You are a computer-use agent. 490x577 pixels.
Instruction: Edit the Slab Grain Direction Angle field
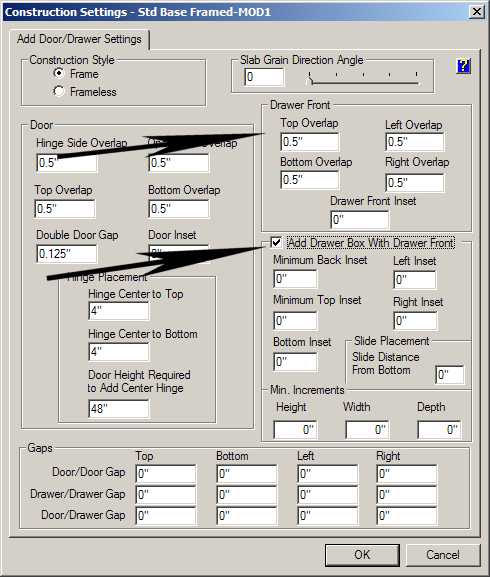pos(264,77)
